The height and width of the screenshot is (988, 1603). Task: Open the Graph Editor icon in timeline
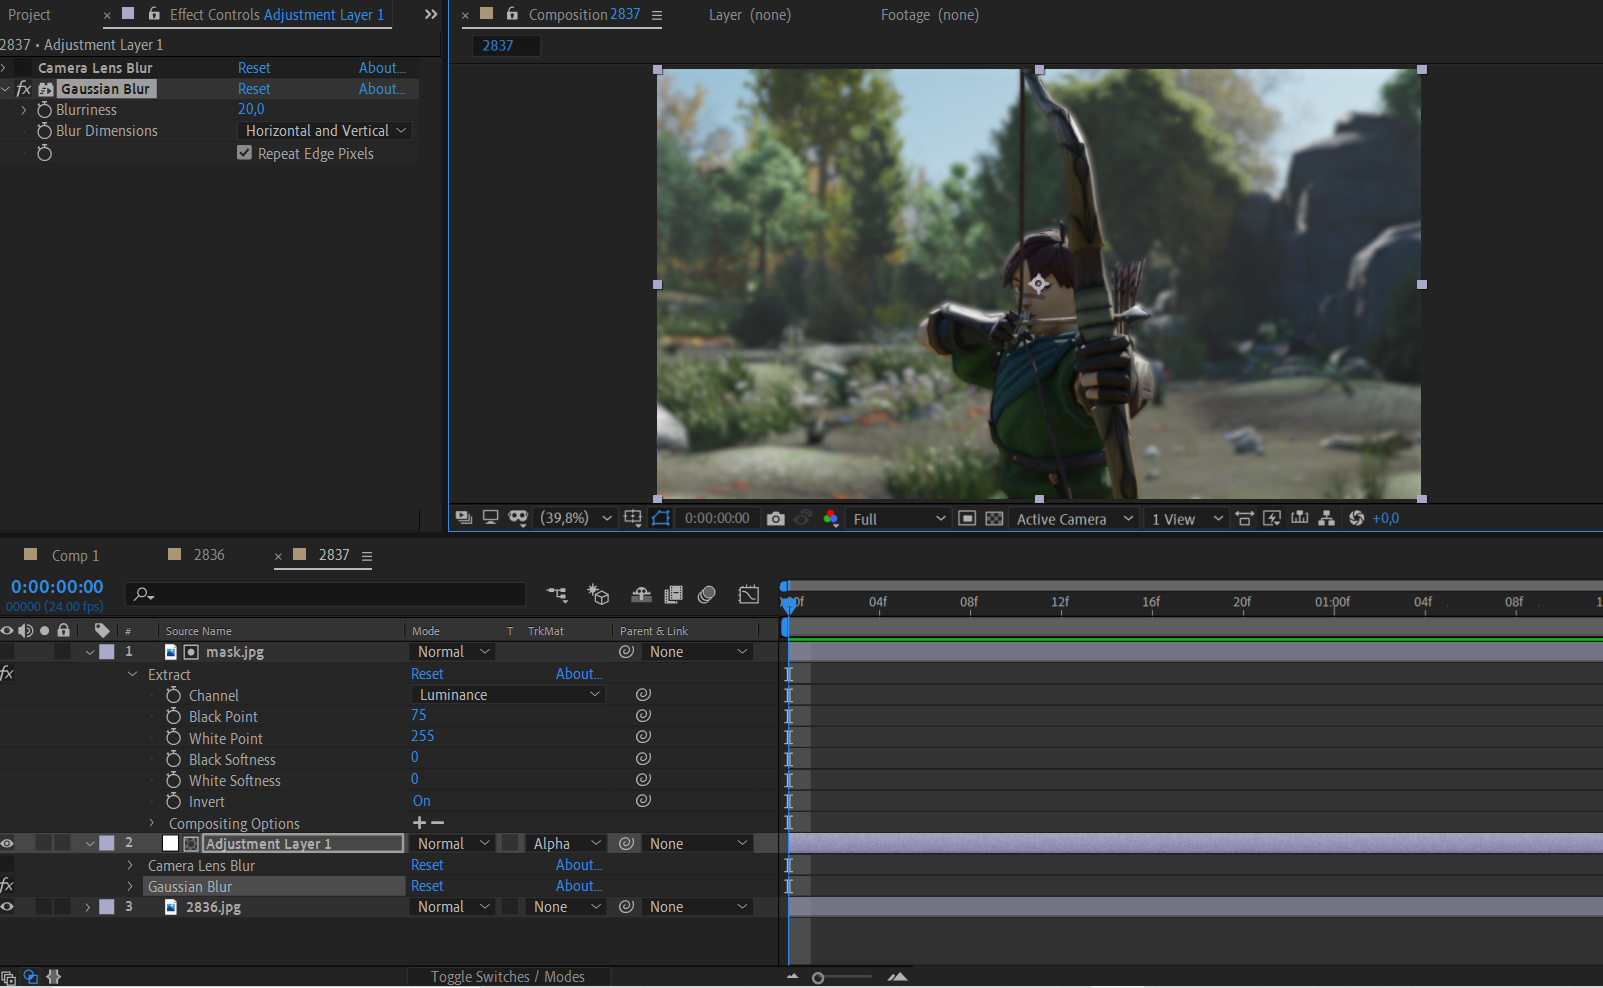pyautogui.click(x=748, y=595)
